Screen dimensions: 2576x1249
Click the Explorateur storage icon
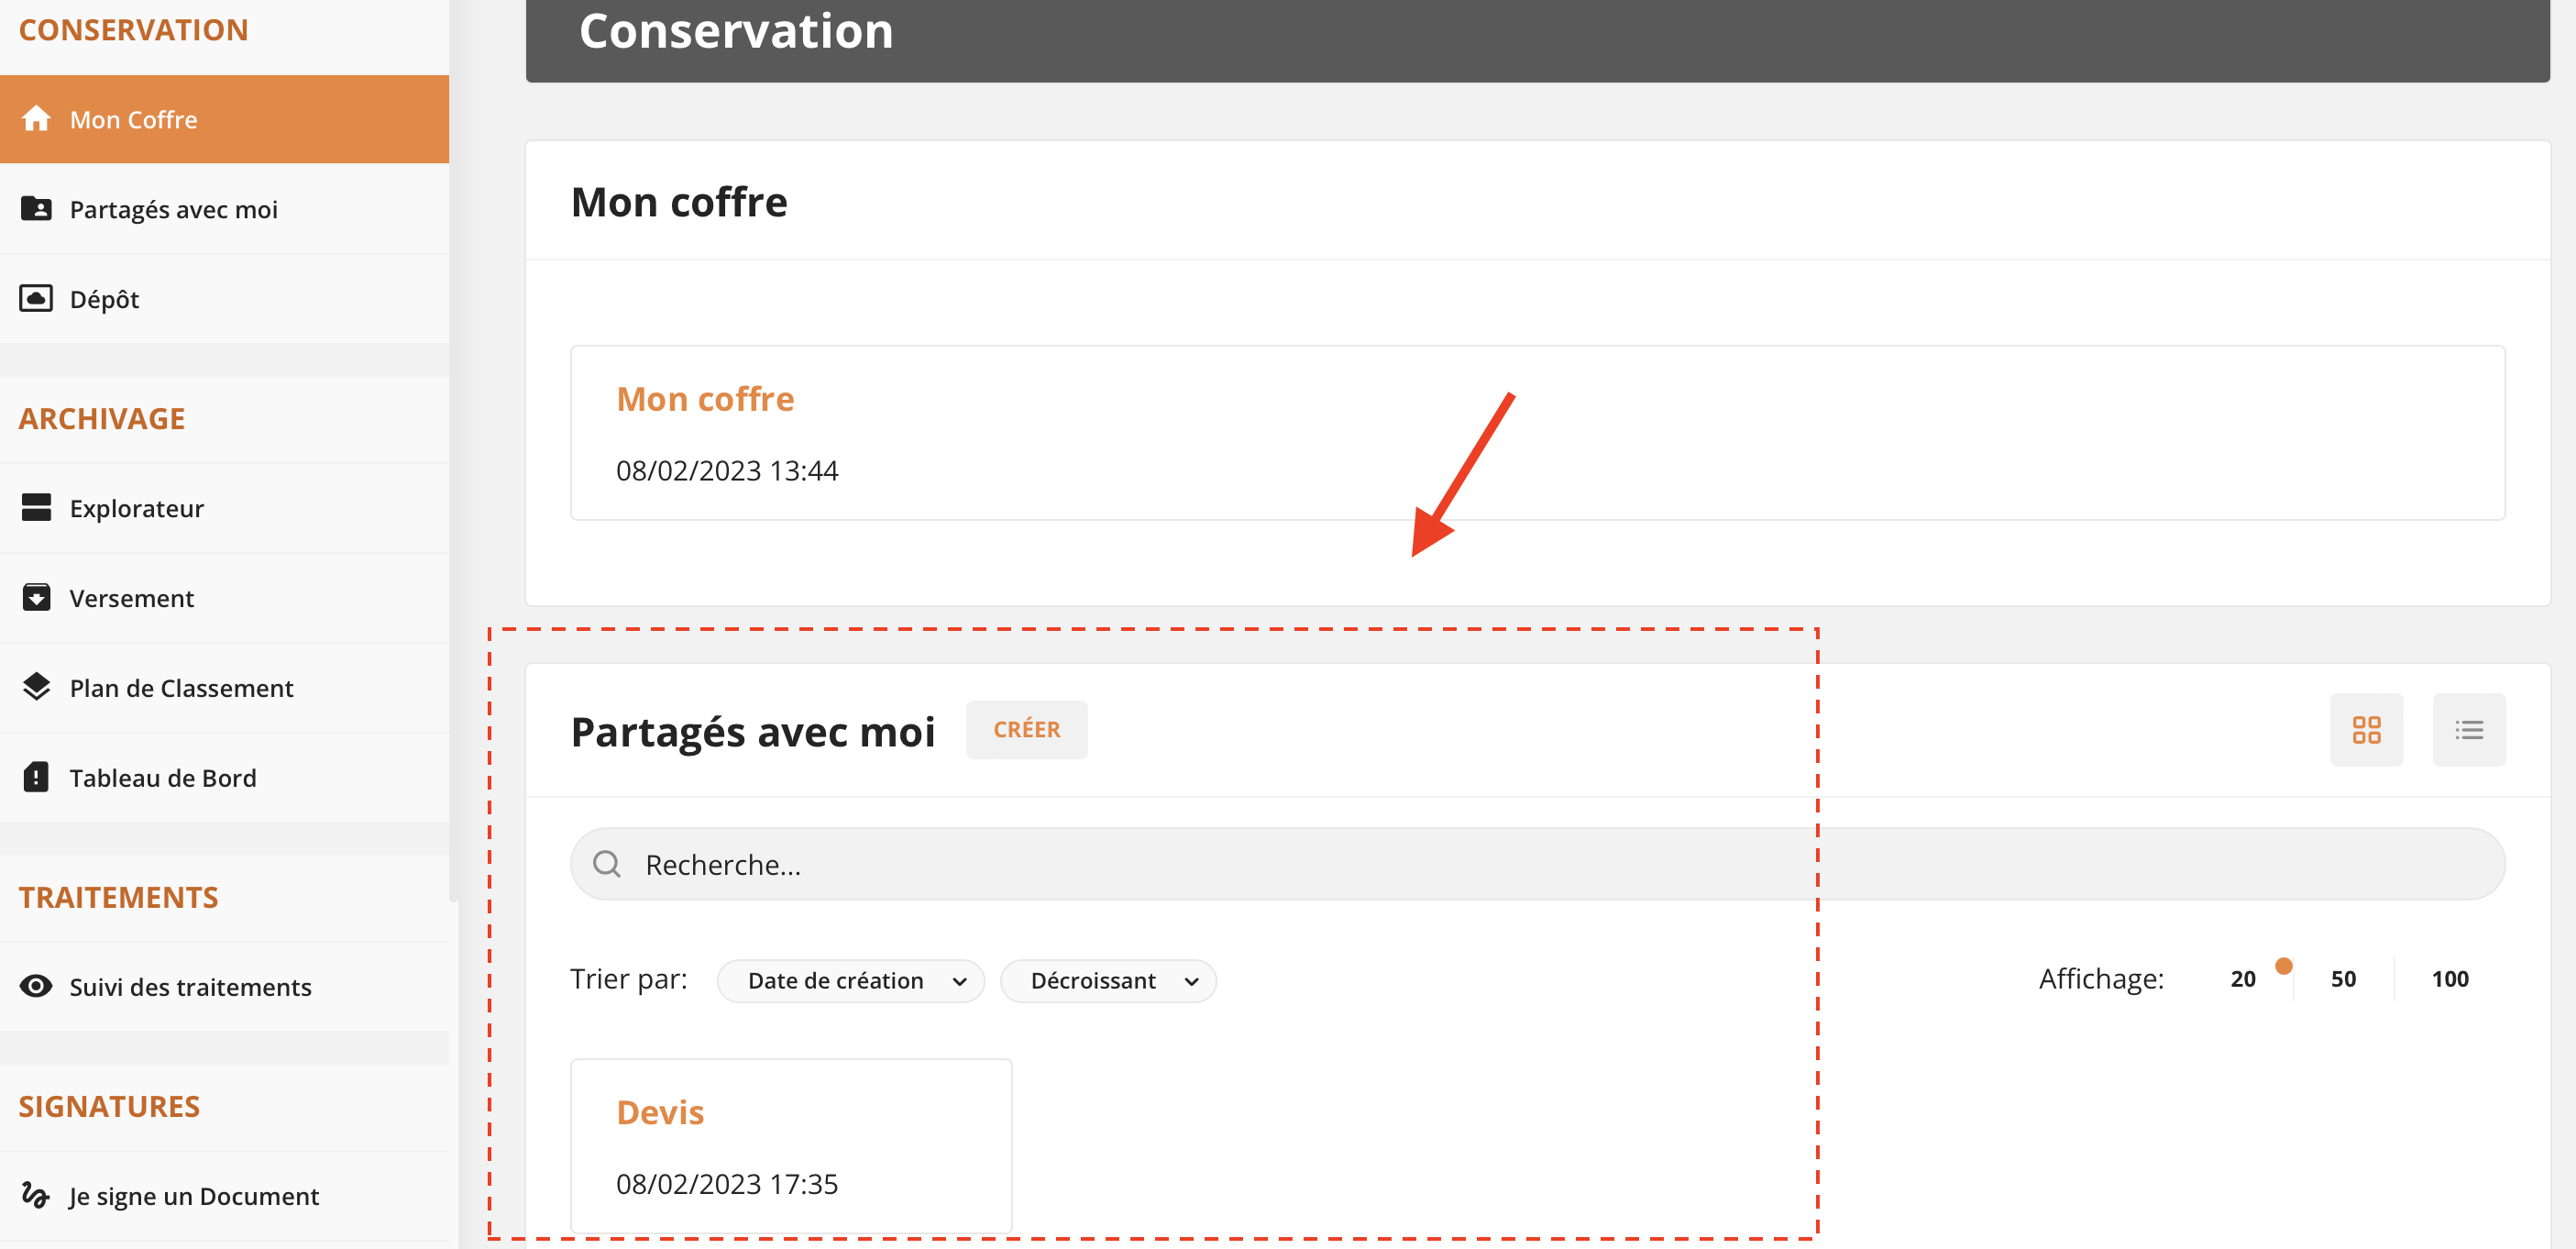pos(36,508)
